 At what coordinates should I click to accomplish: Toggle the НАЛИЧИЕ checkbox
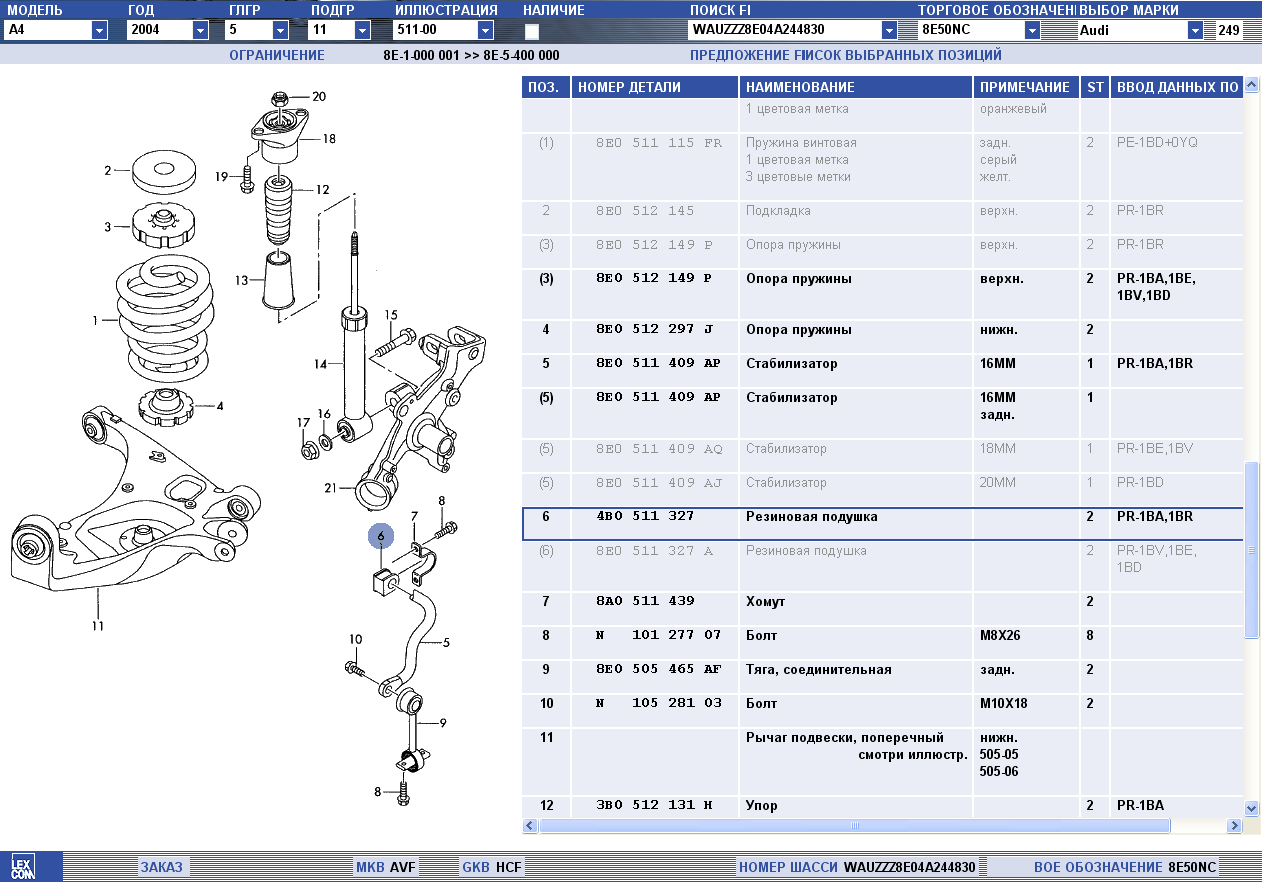point(532,31)
